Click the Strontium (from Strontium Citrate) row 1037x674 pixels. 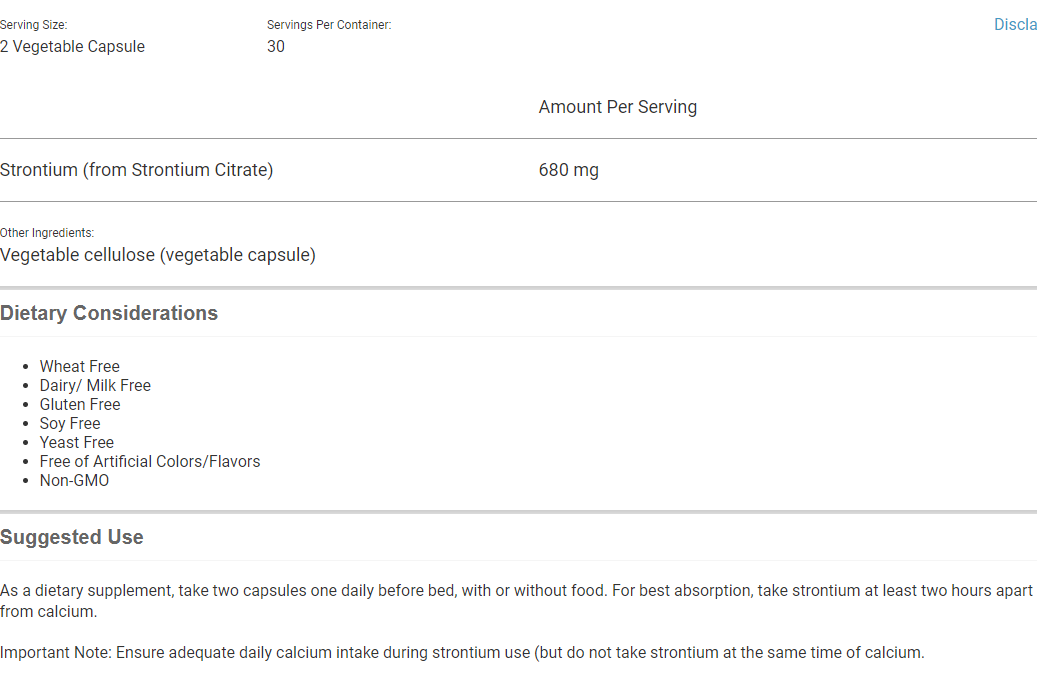[137, 170]
